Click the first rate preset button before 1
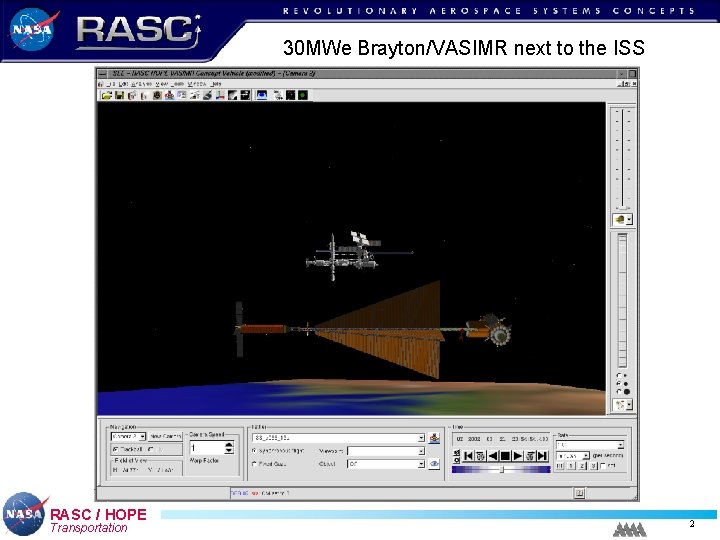The image size is (720, 540). coord(560,466)
